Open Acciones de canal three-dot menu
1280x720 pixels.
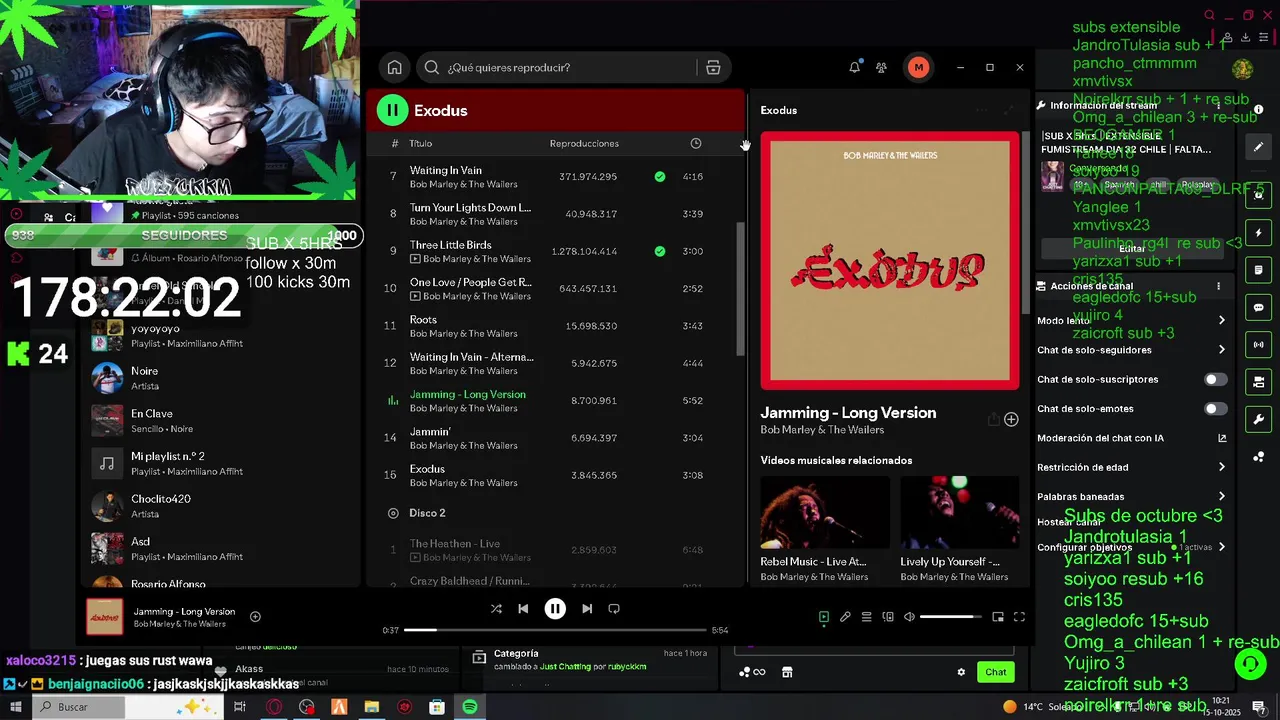1218,287
